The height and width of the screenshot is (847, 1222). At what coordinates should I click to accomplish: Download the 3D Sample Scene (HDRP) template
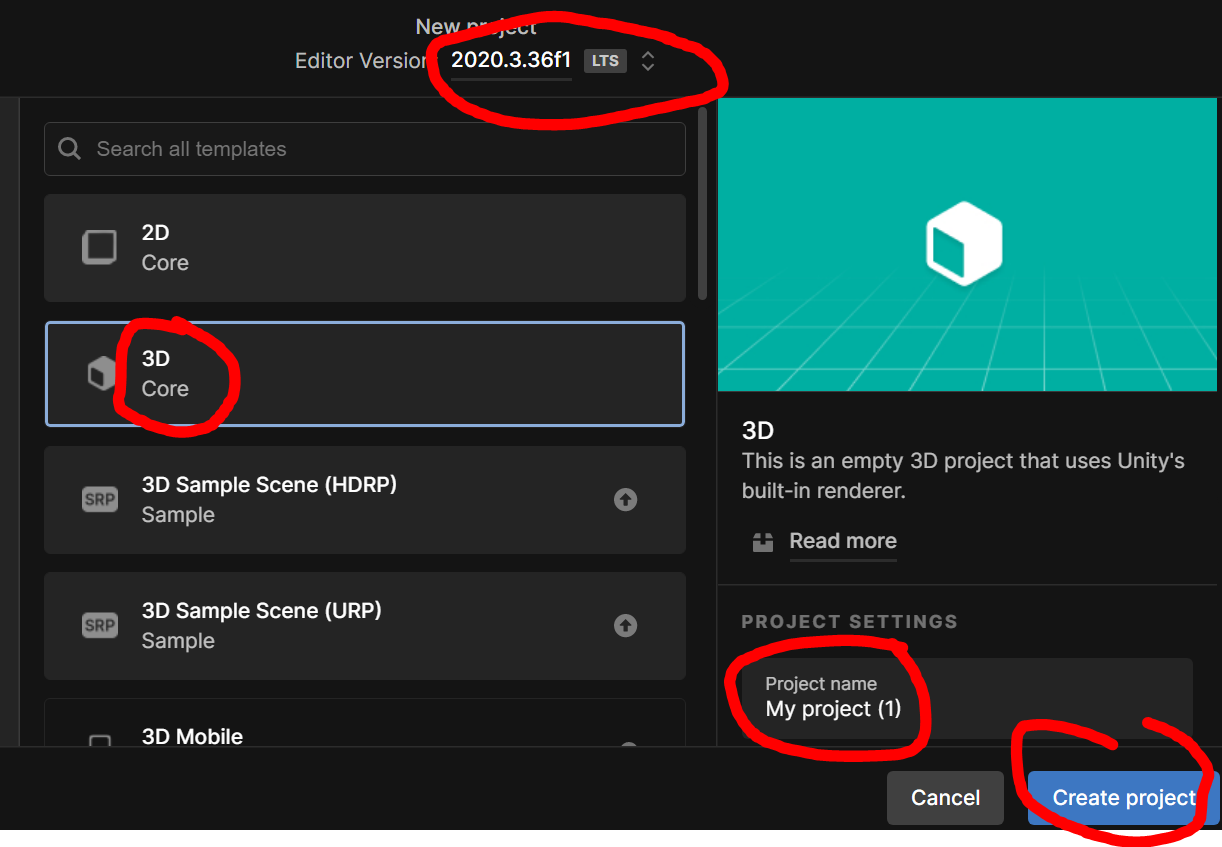tap(626, 499)
